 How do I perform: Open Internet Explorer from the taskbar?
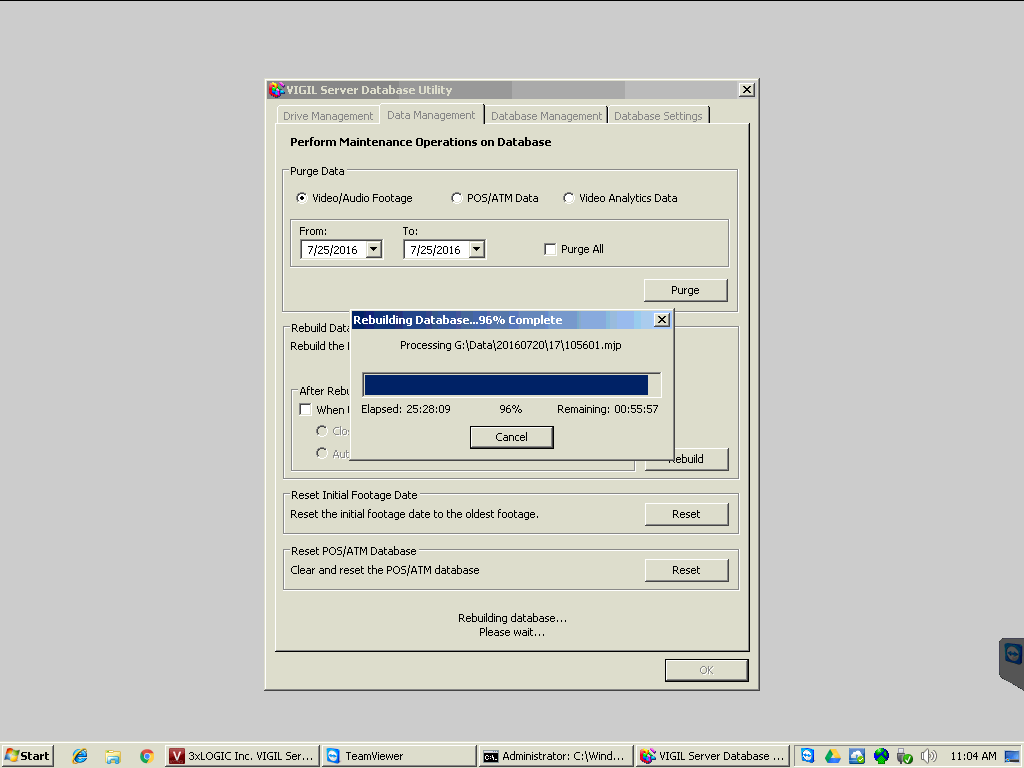point(80,756)
